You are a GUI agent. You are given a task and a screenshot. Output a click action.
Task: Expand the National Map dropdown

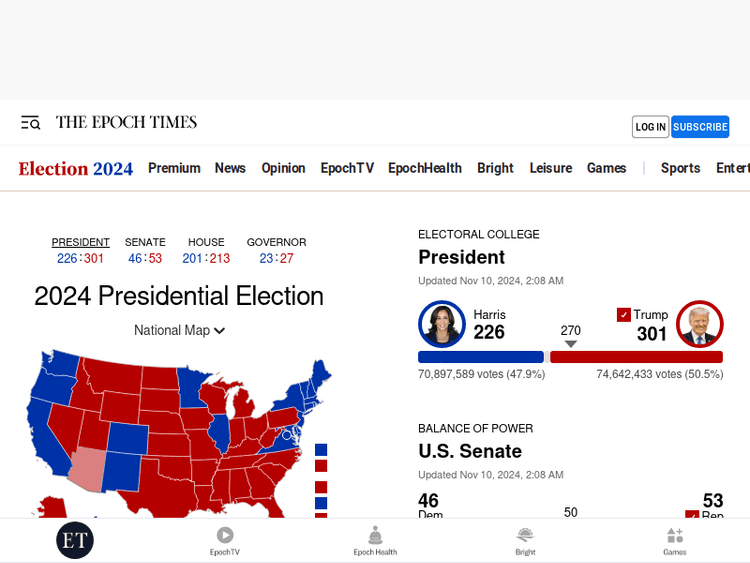pyautogui.click(x=180, y=331)
